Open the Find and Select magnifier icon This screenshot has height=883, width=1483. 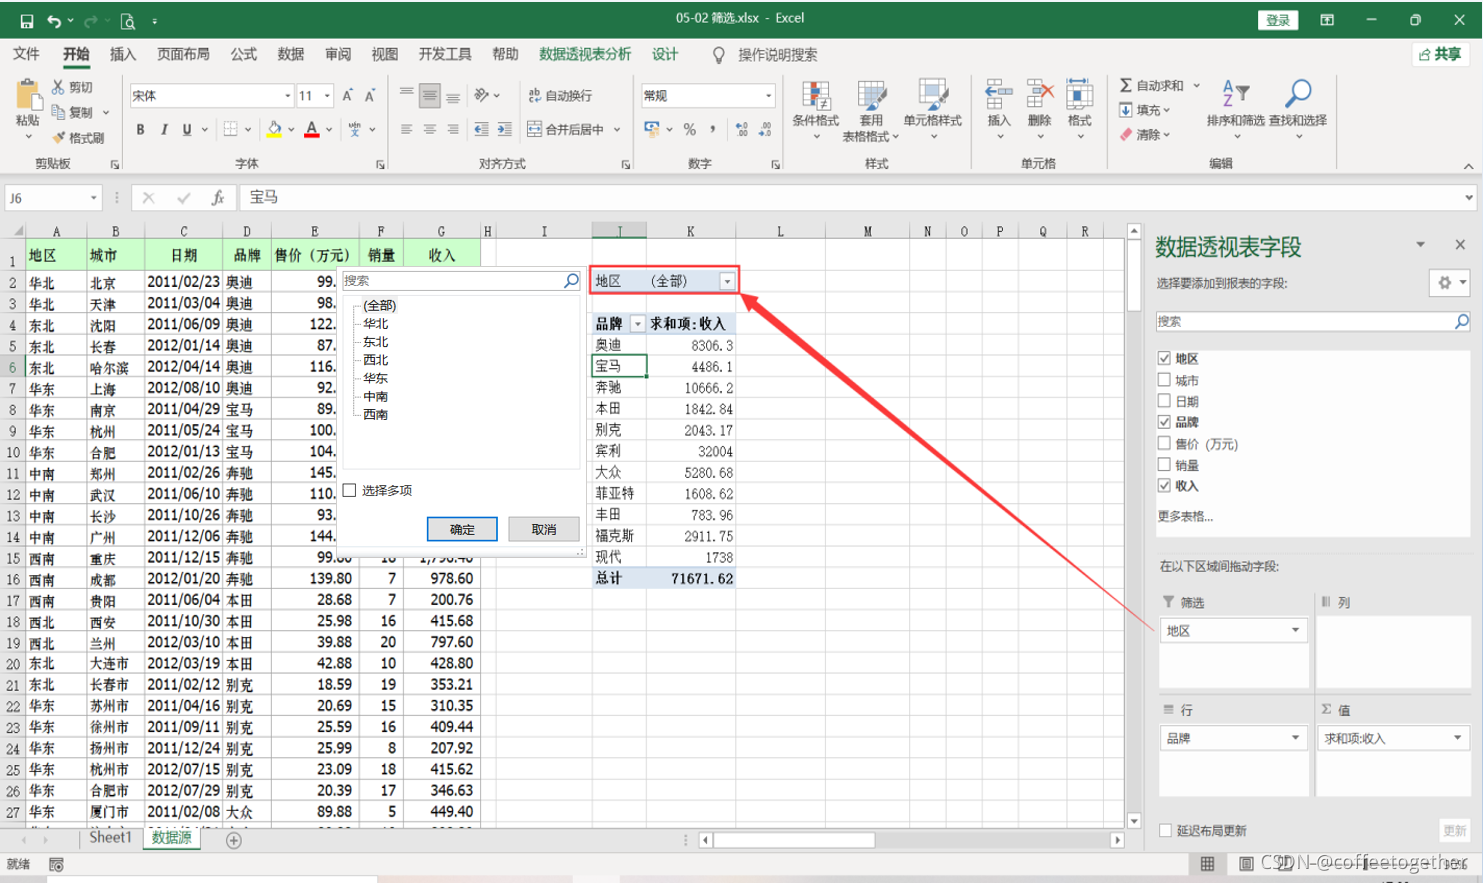pyautogui.click(x=1298, y=94)
